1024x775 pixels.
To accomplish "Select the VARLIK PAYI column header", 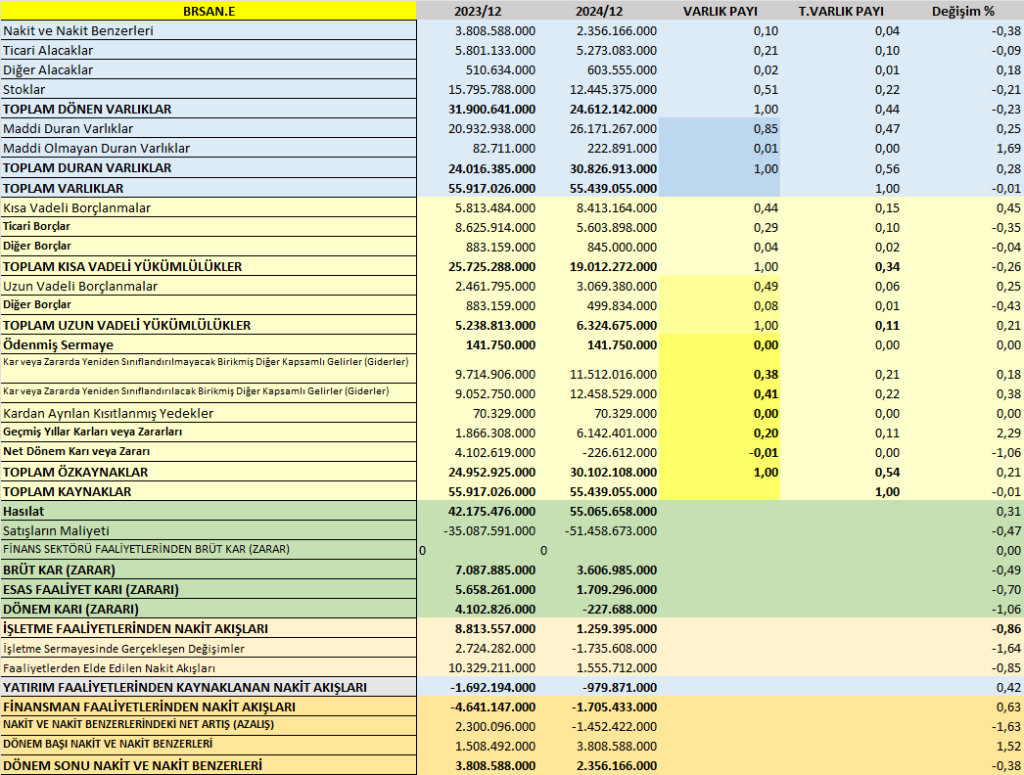I will 720,11.
